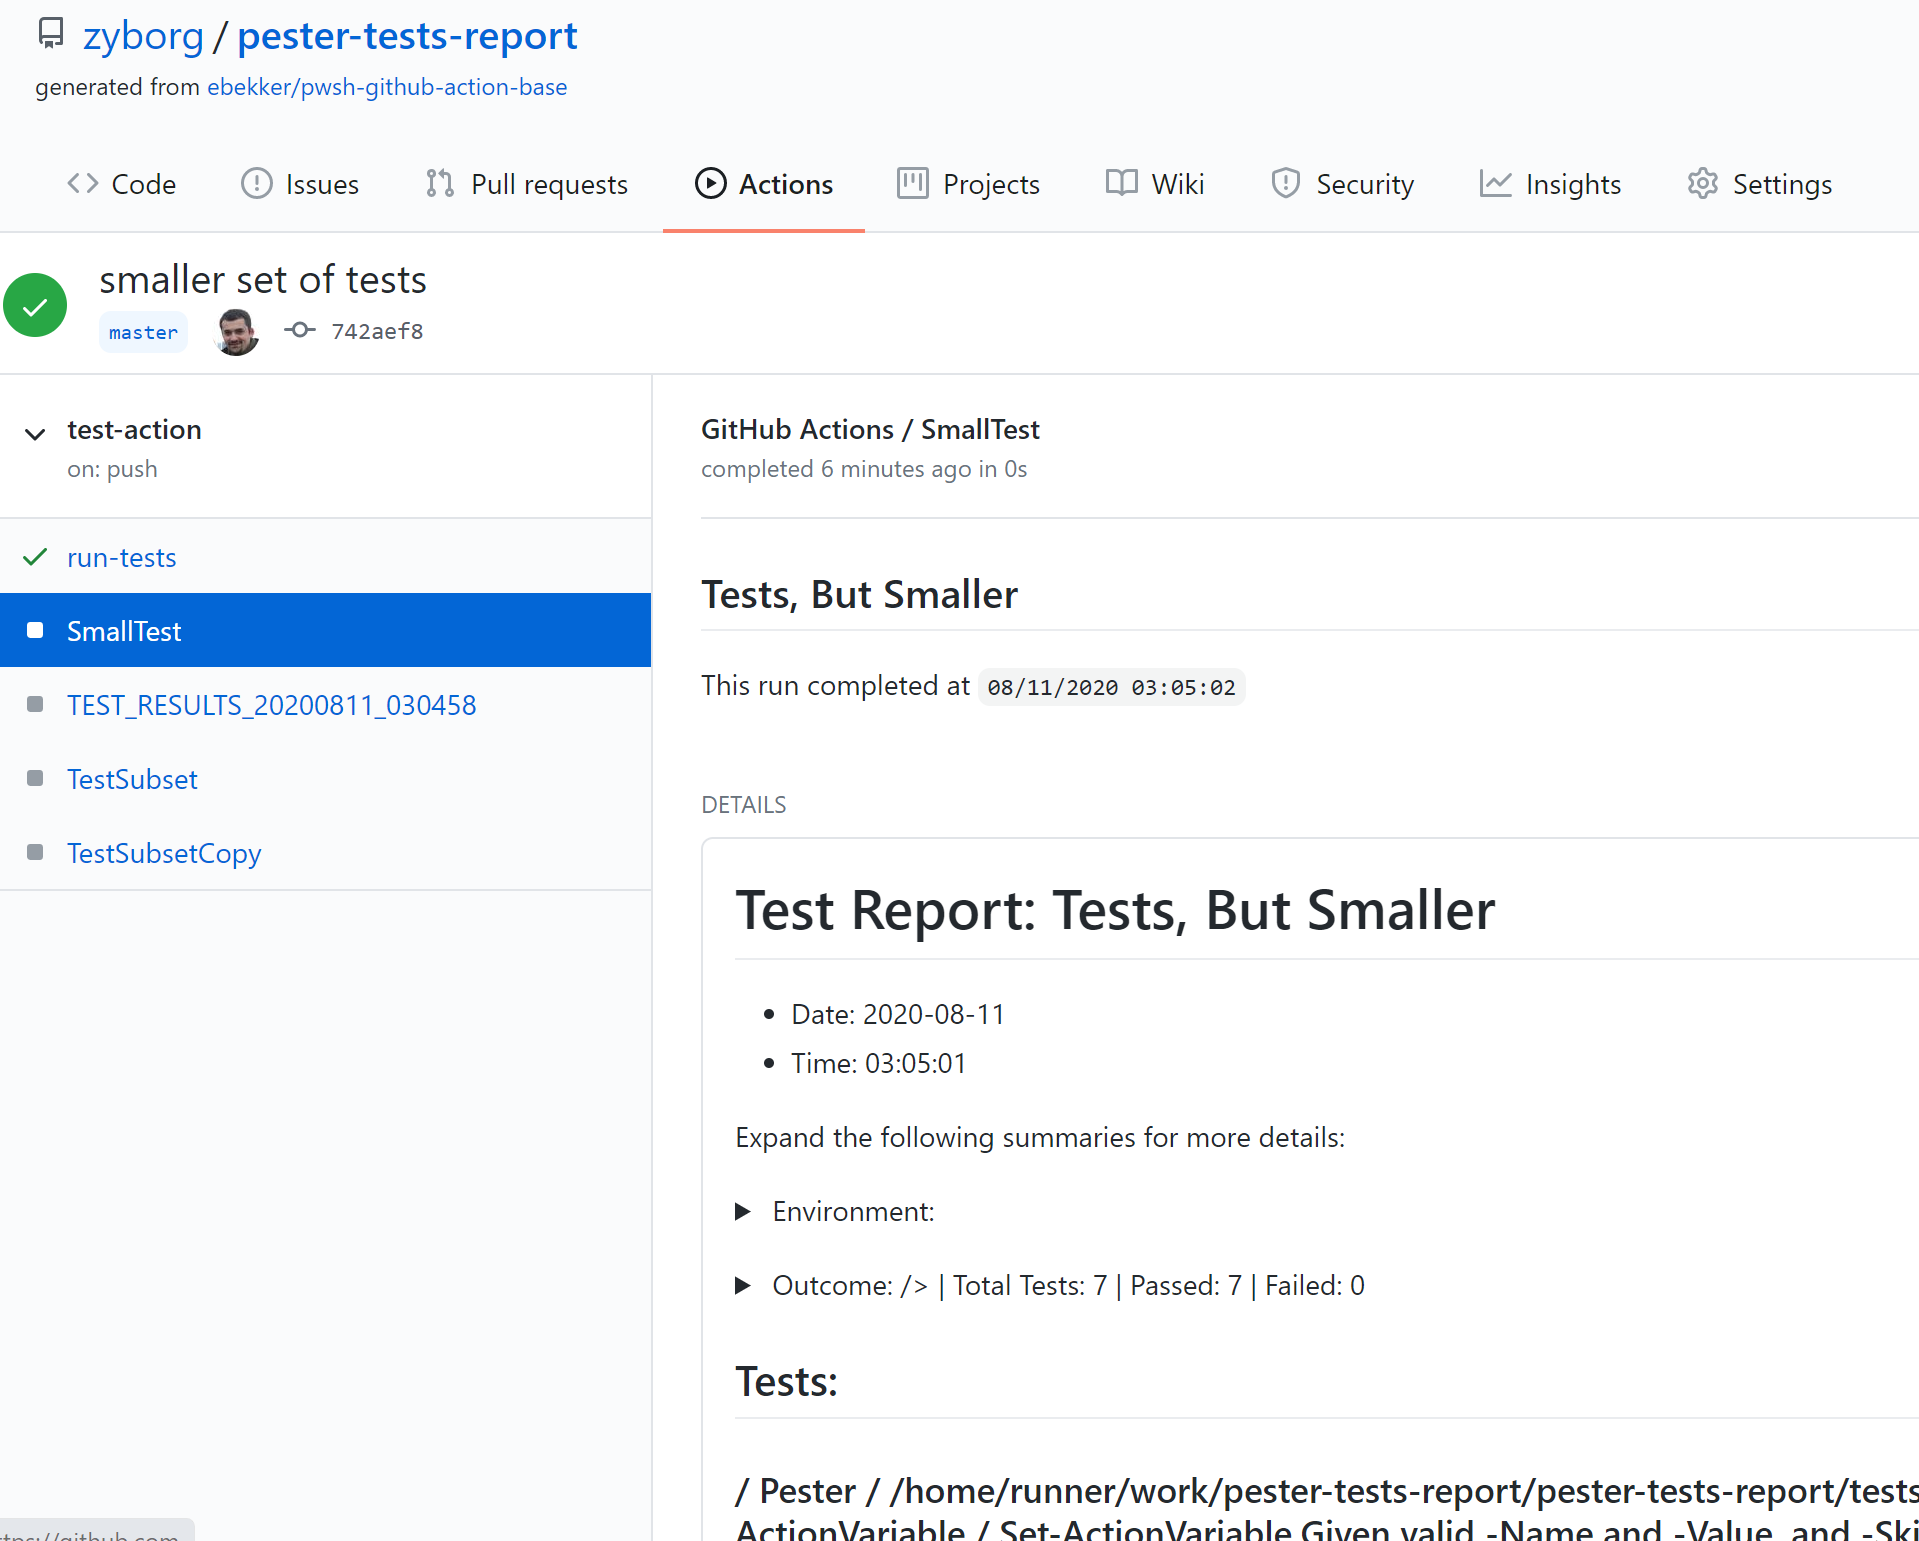
Task: Open the Wiki tab
Action: 1155,184
